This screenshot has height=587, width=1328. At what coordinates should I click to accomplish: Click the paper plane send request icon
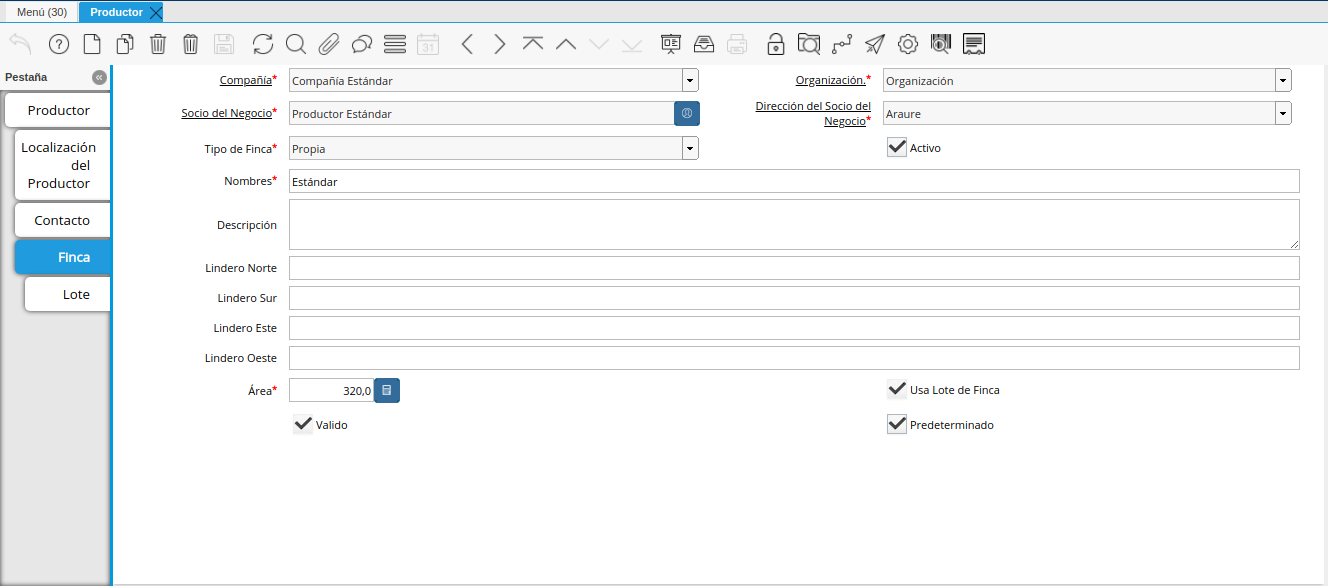(x=875, y=44)
